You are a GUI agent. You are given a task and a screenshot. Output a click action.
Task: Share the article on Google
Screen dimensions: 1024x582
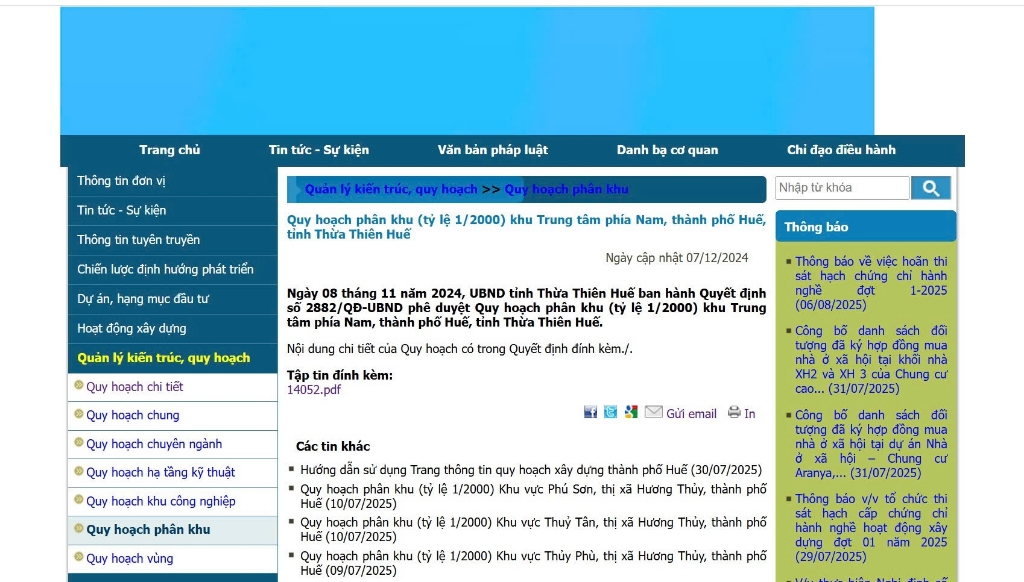tap(631, 412)
